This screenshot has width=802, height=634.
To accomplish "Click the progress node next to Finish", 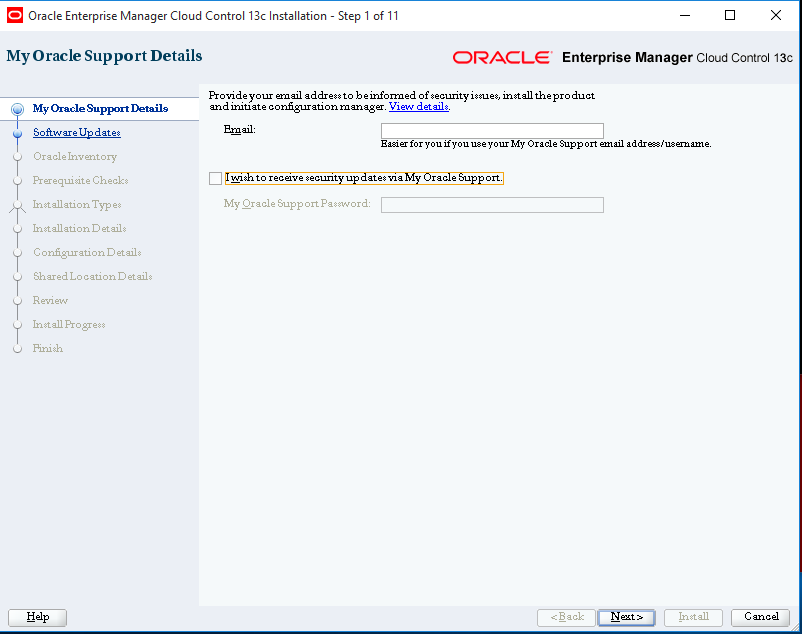I will (17, 348).
